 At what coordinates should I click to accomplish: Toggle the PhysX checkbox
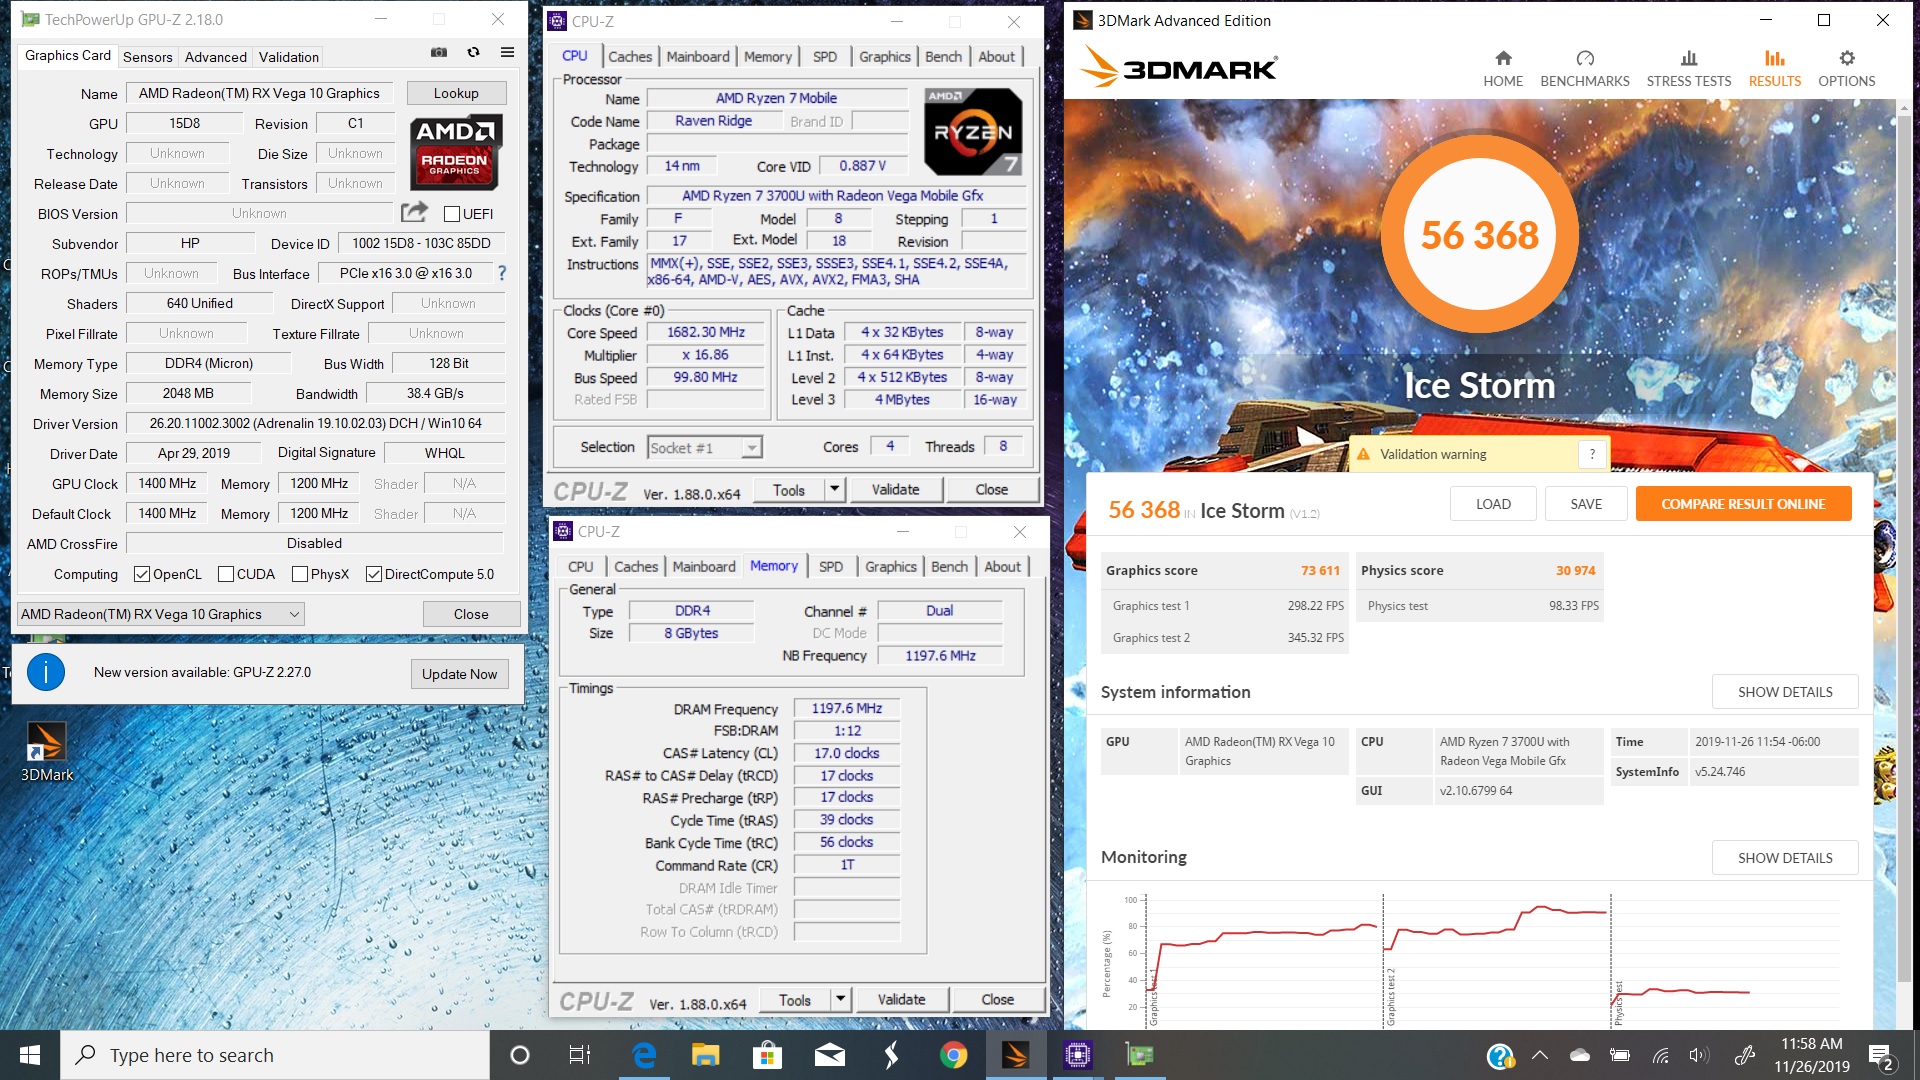coord(300,574)
